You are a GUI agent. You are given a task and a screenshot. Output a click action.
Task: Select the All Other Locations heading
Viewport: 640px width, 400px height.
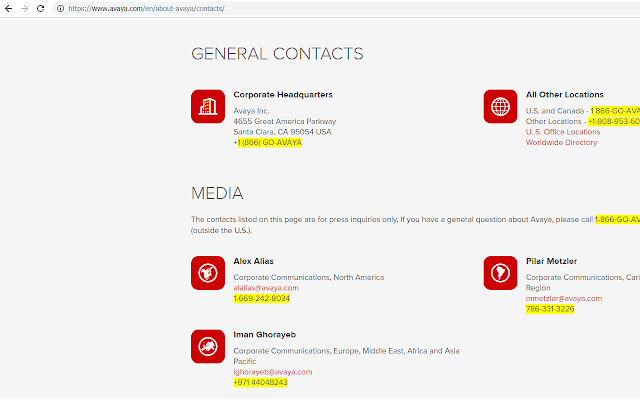564,95
